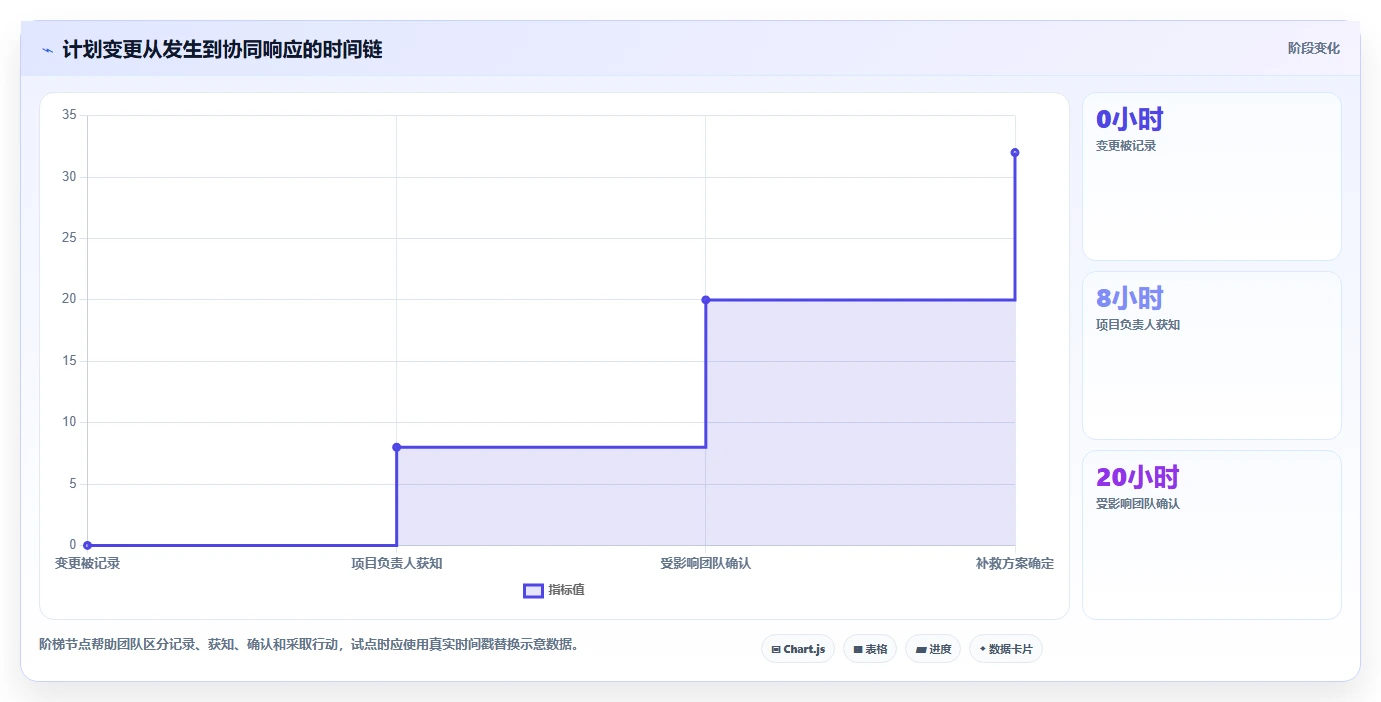The height and width of the screenshot is (702, 1381).
Task: Click the y-axis tick label 35
Action: (x=69, y=115)
